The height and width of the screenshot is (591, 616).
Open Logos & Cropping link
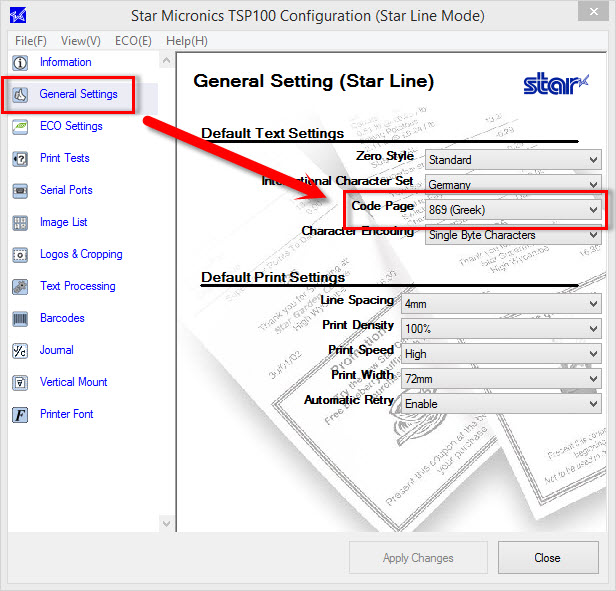(81, 254)
